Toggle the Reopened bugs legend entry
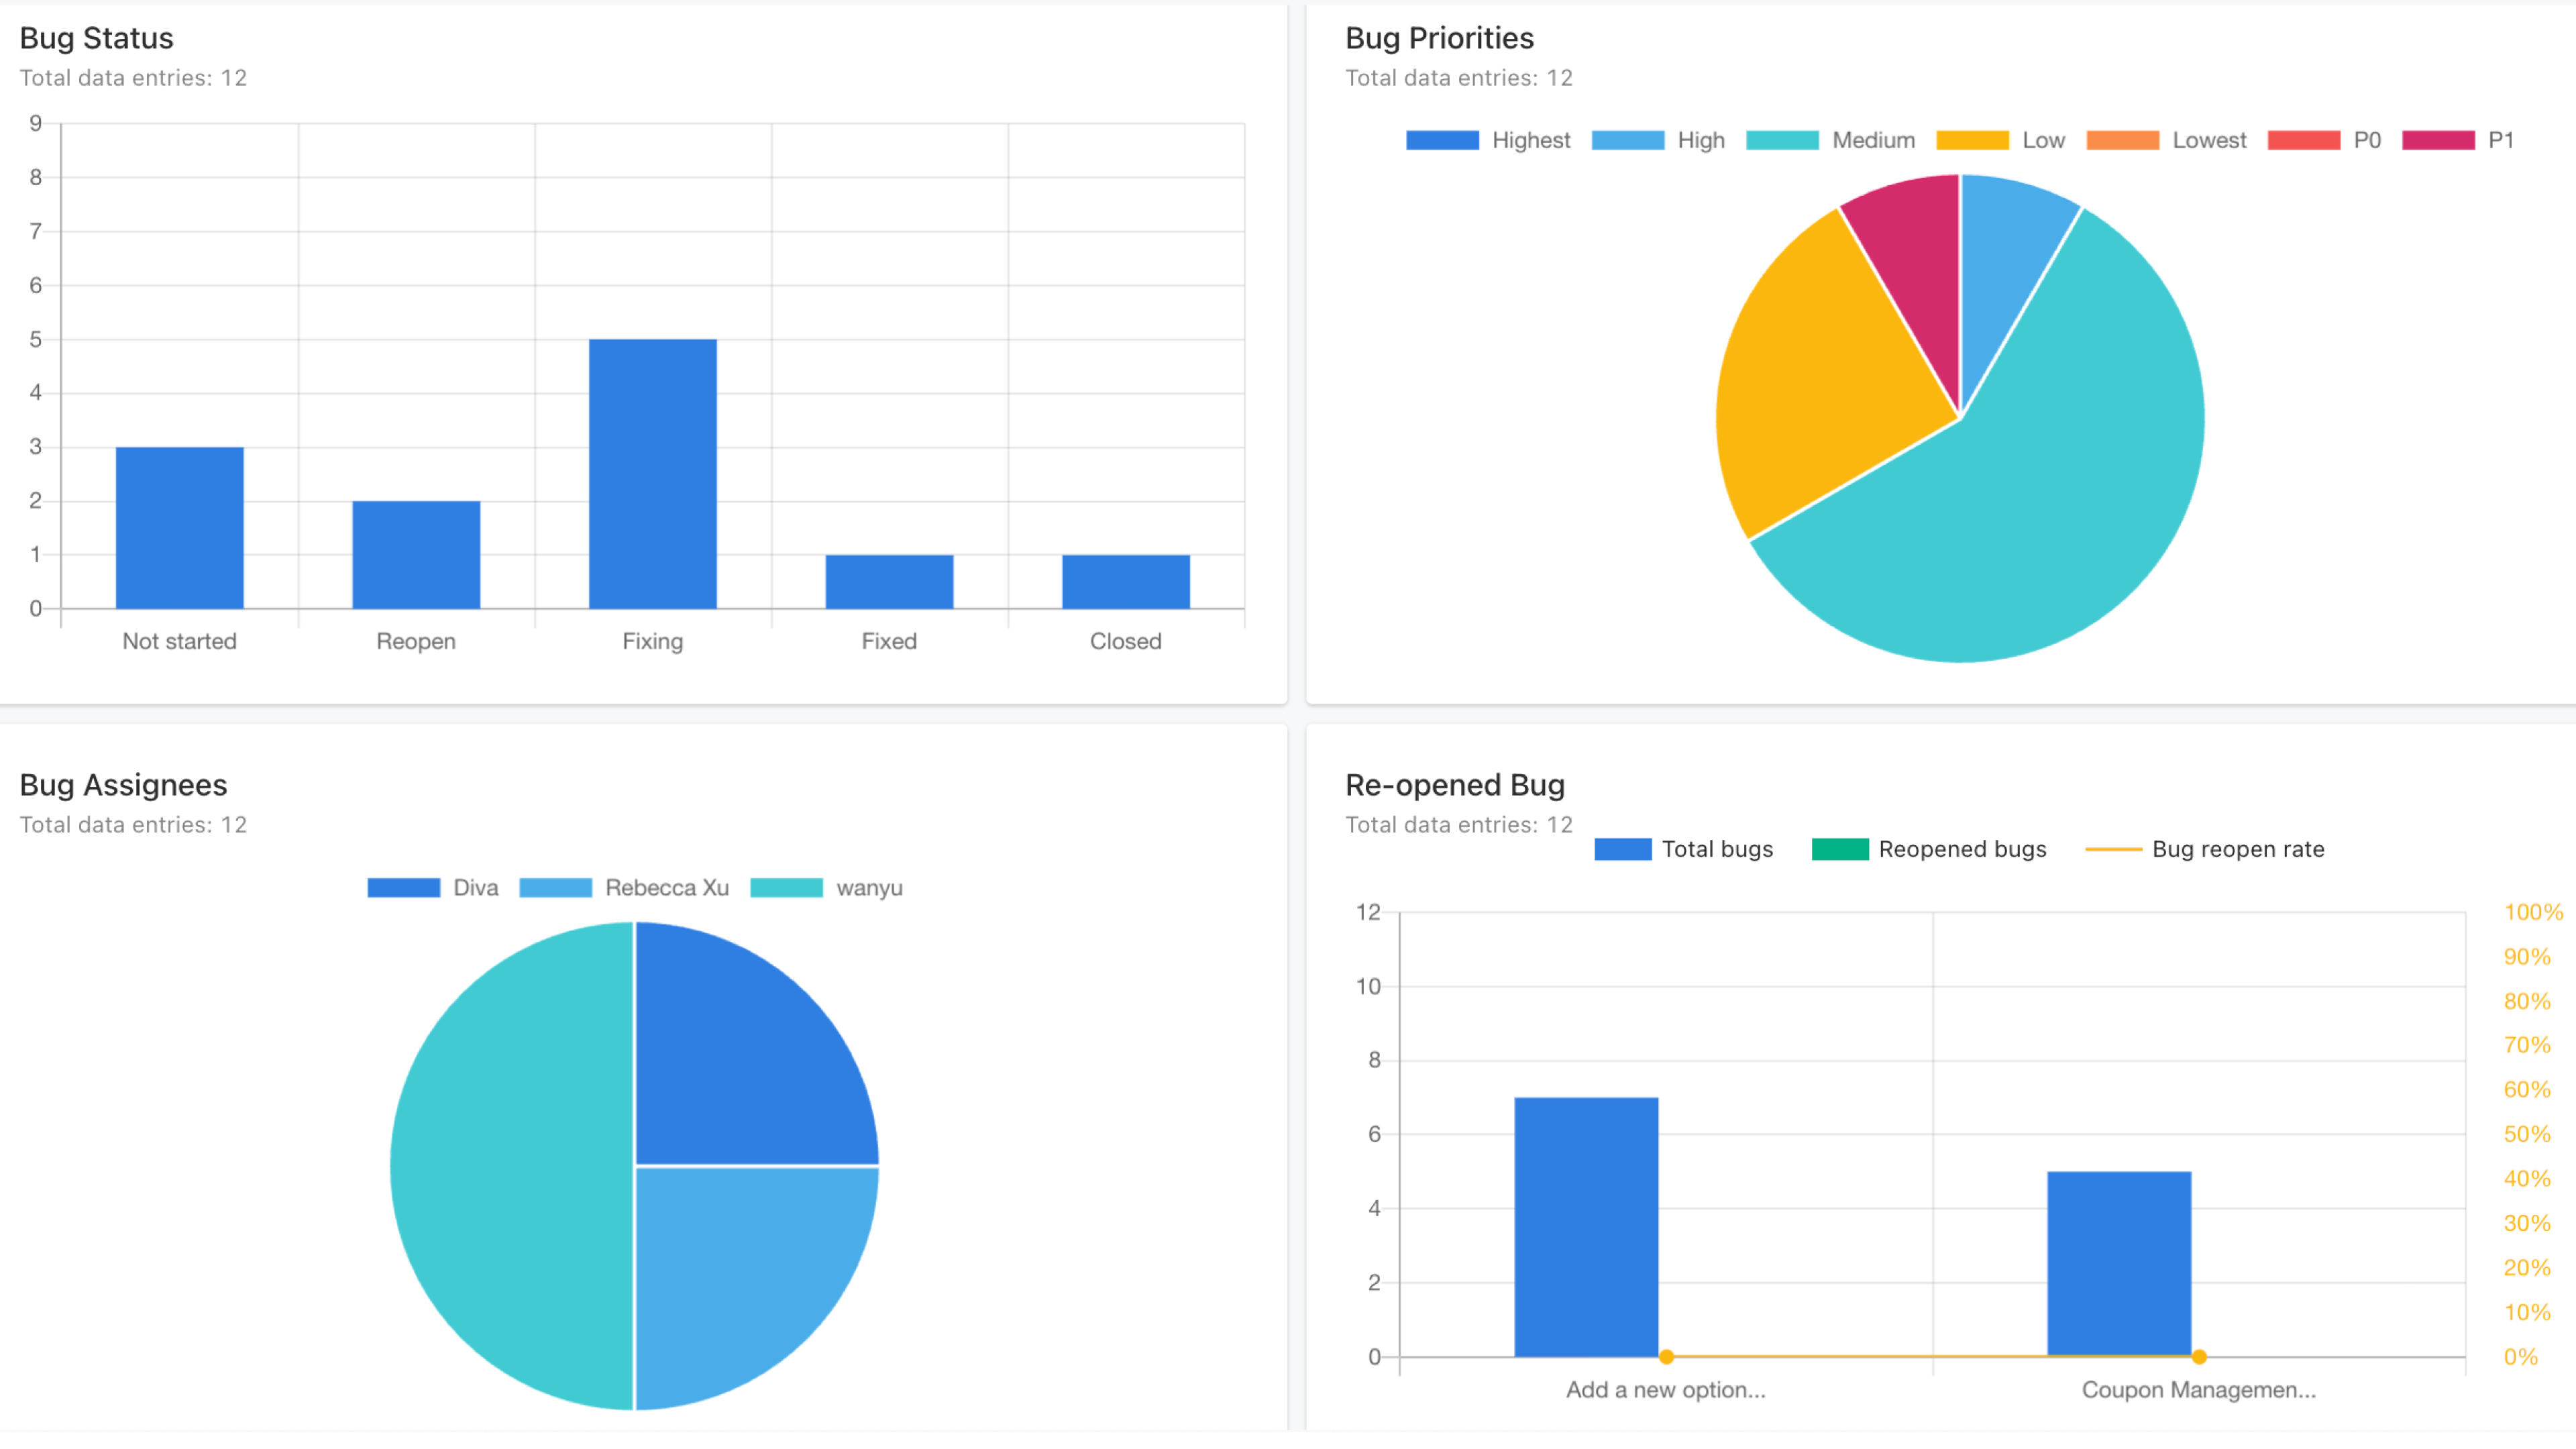The image size is (2576, 1449). point(1930,849)
